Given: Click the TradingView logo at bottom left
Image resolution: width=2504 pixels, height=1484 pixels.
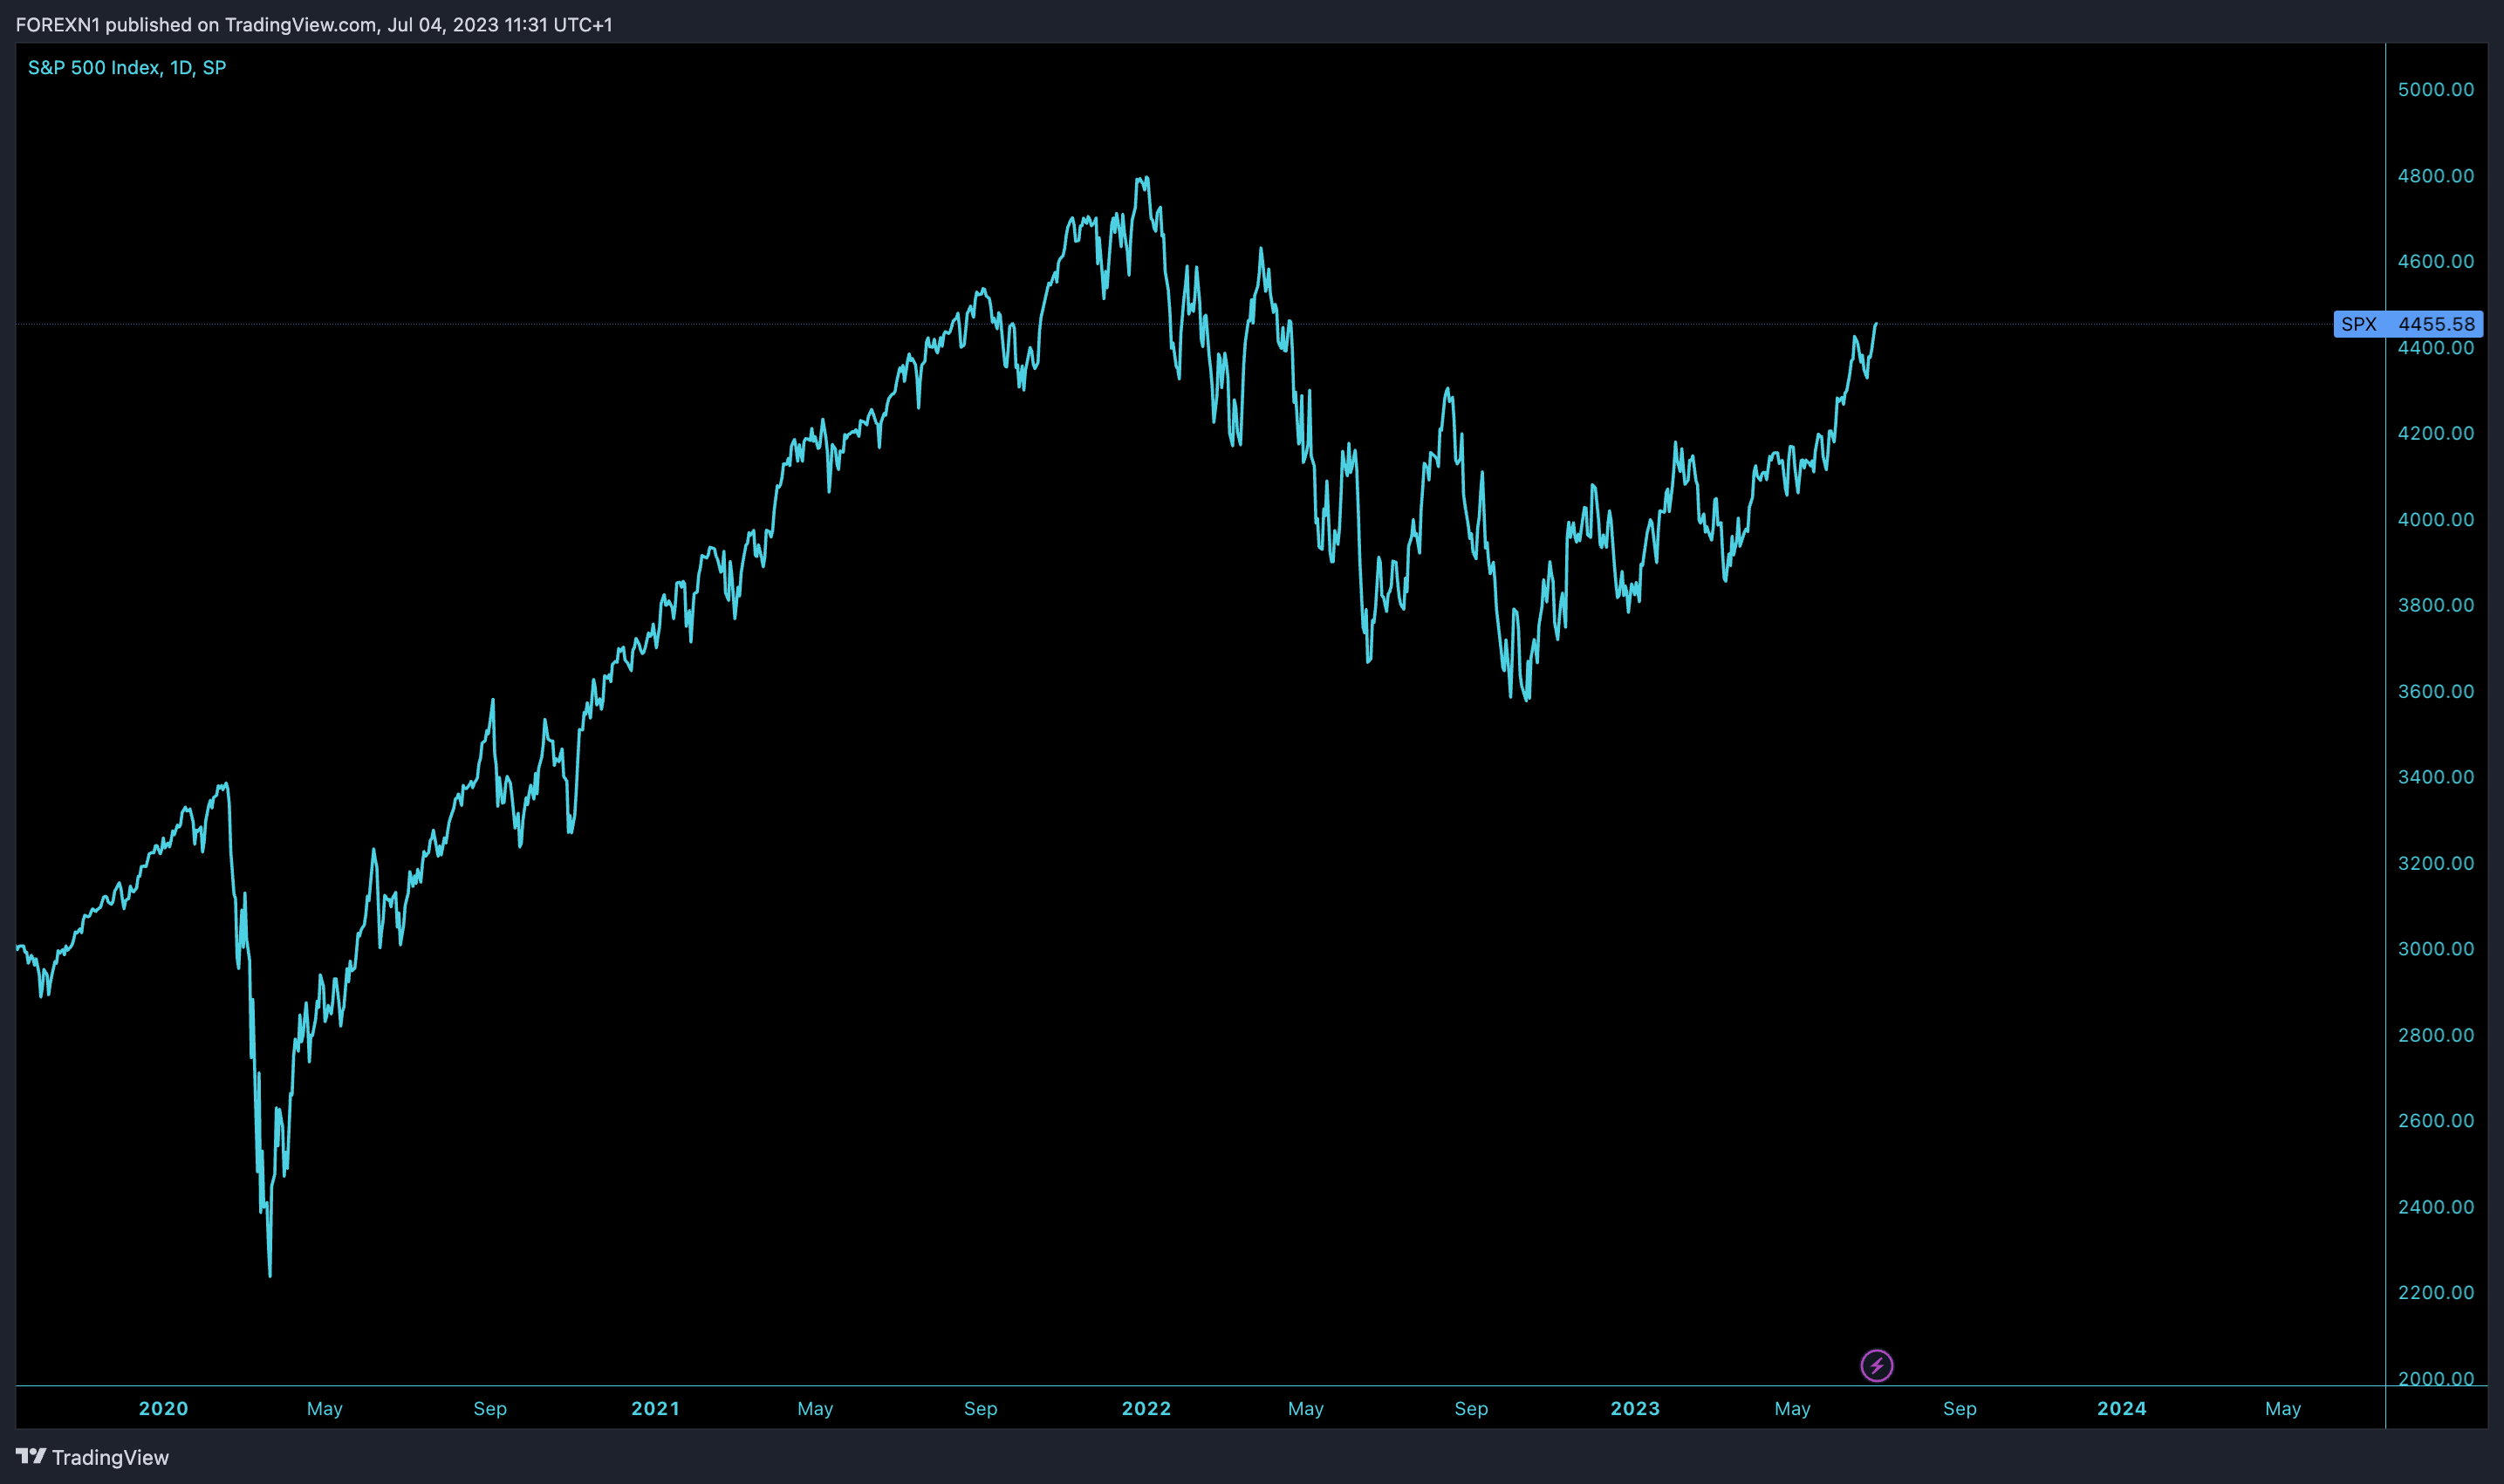Looking at the screenshot, I should point(92,1457).
